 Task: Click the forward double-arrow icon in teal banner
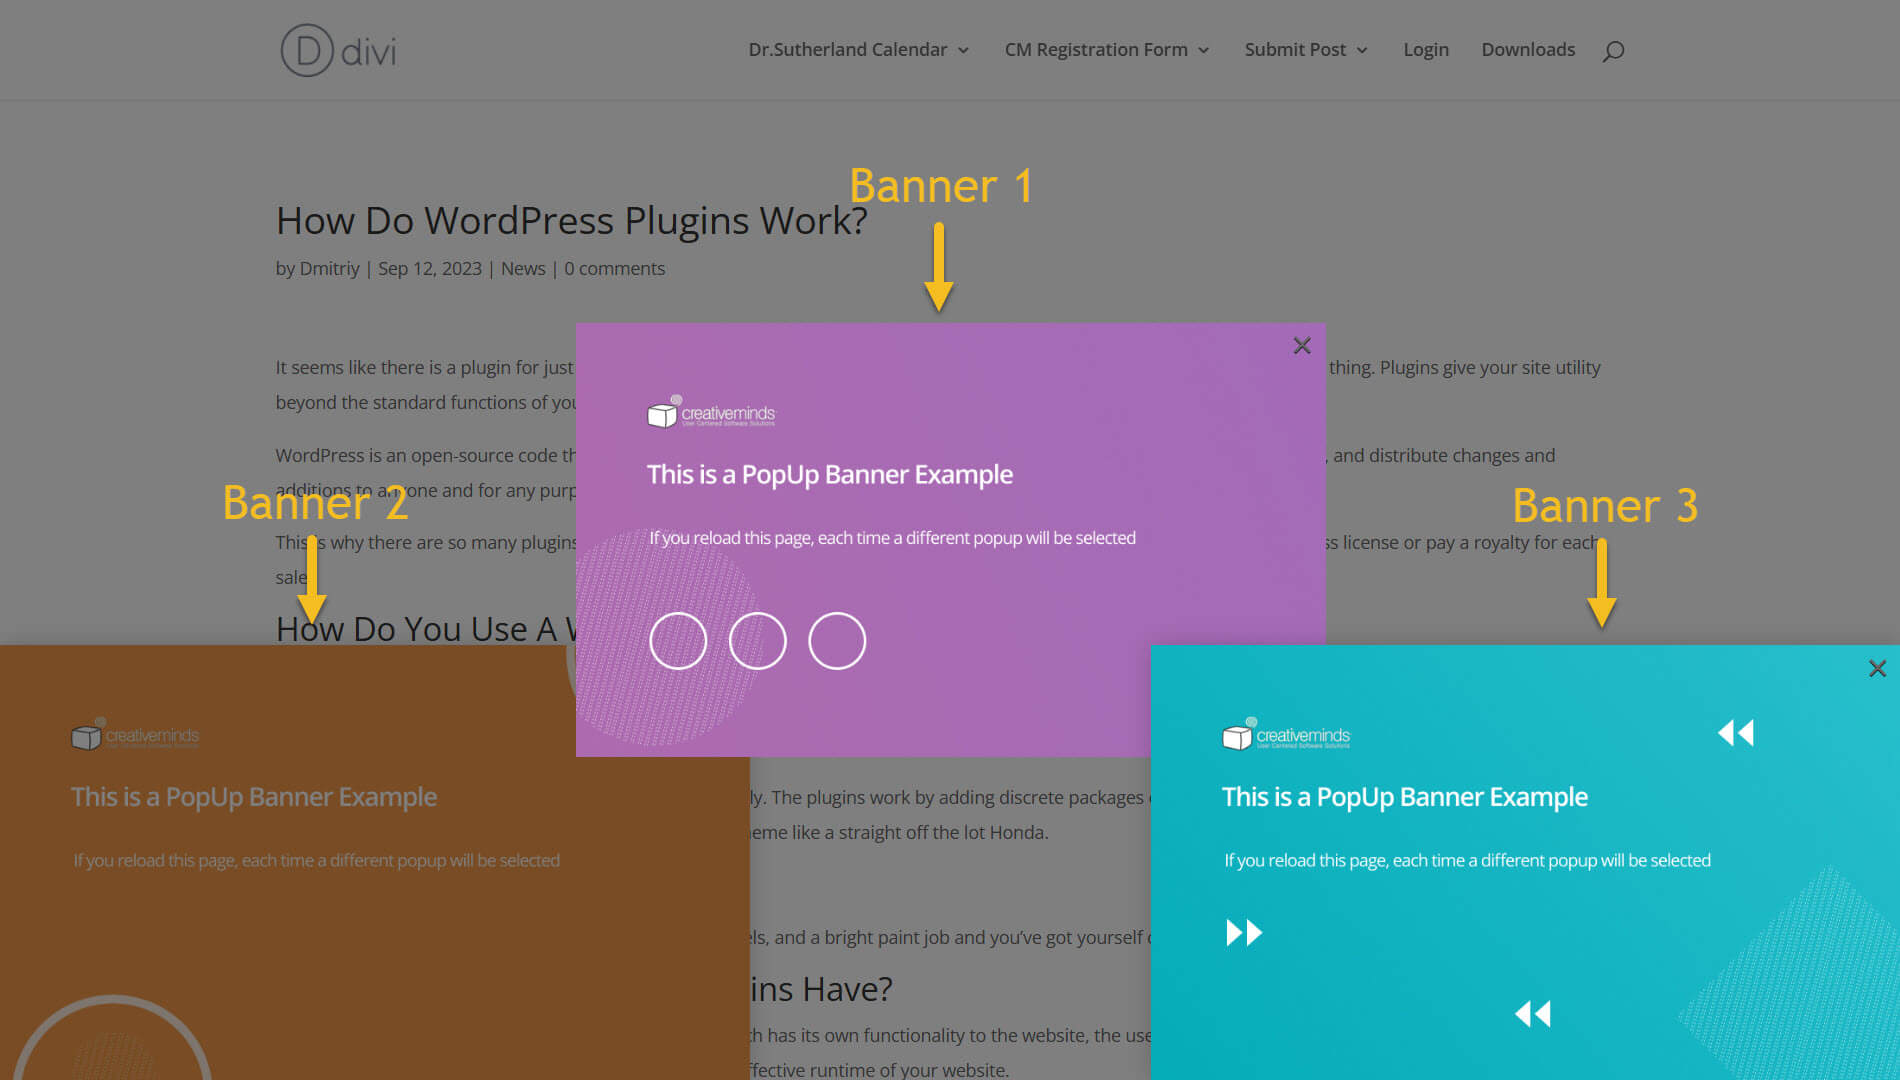[1244, 933]
